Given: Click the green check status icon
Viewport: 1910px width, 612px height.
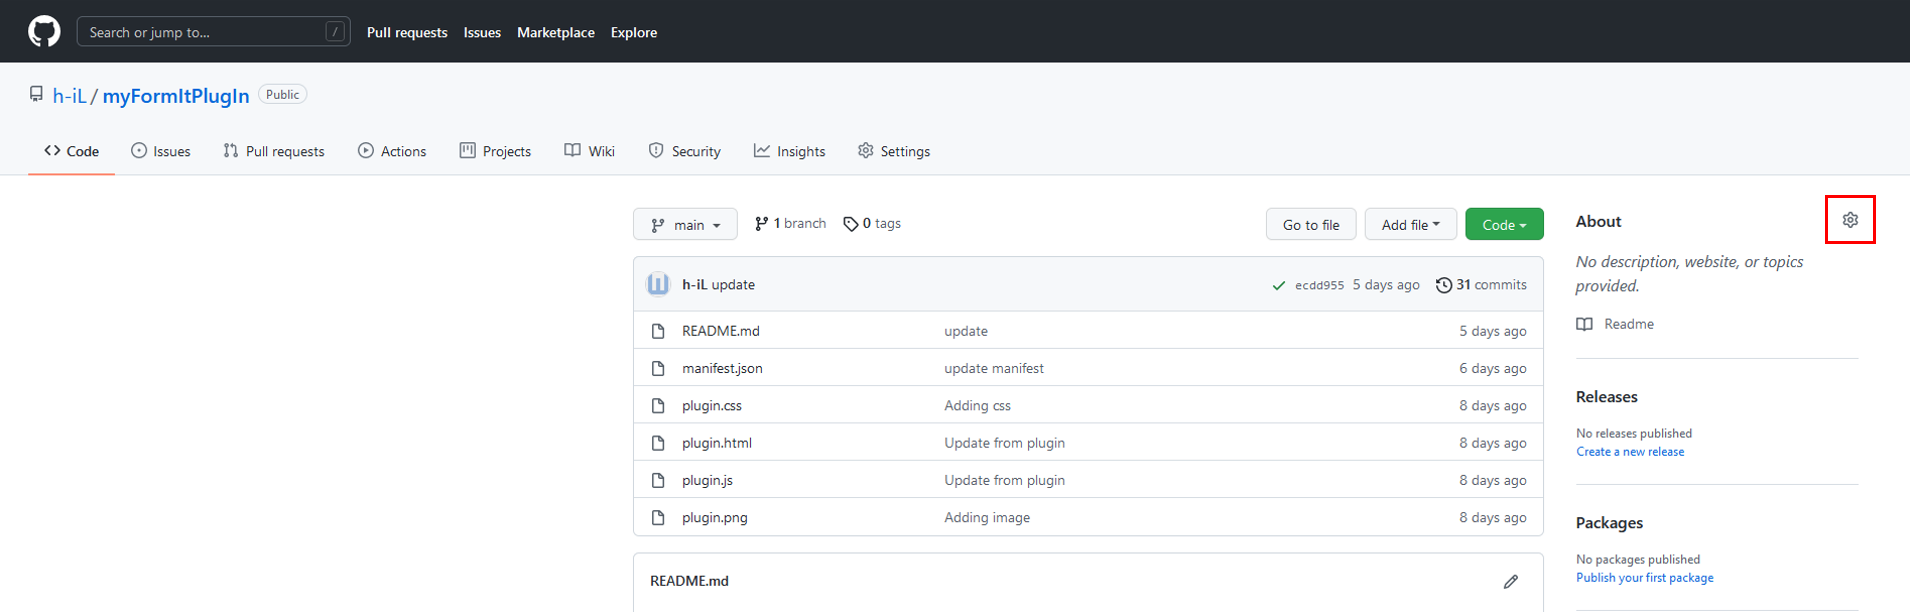Looking at the screenshot, I should coord(1278,286).
